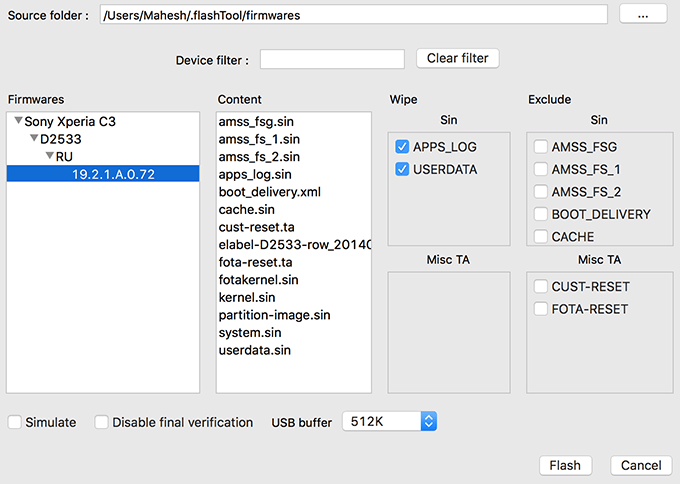Viewport: 680px width, 484px height.
Task: Click the Flash button
Action: (x=565, y=465)
